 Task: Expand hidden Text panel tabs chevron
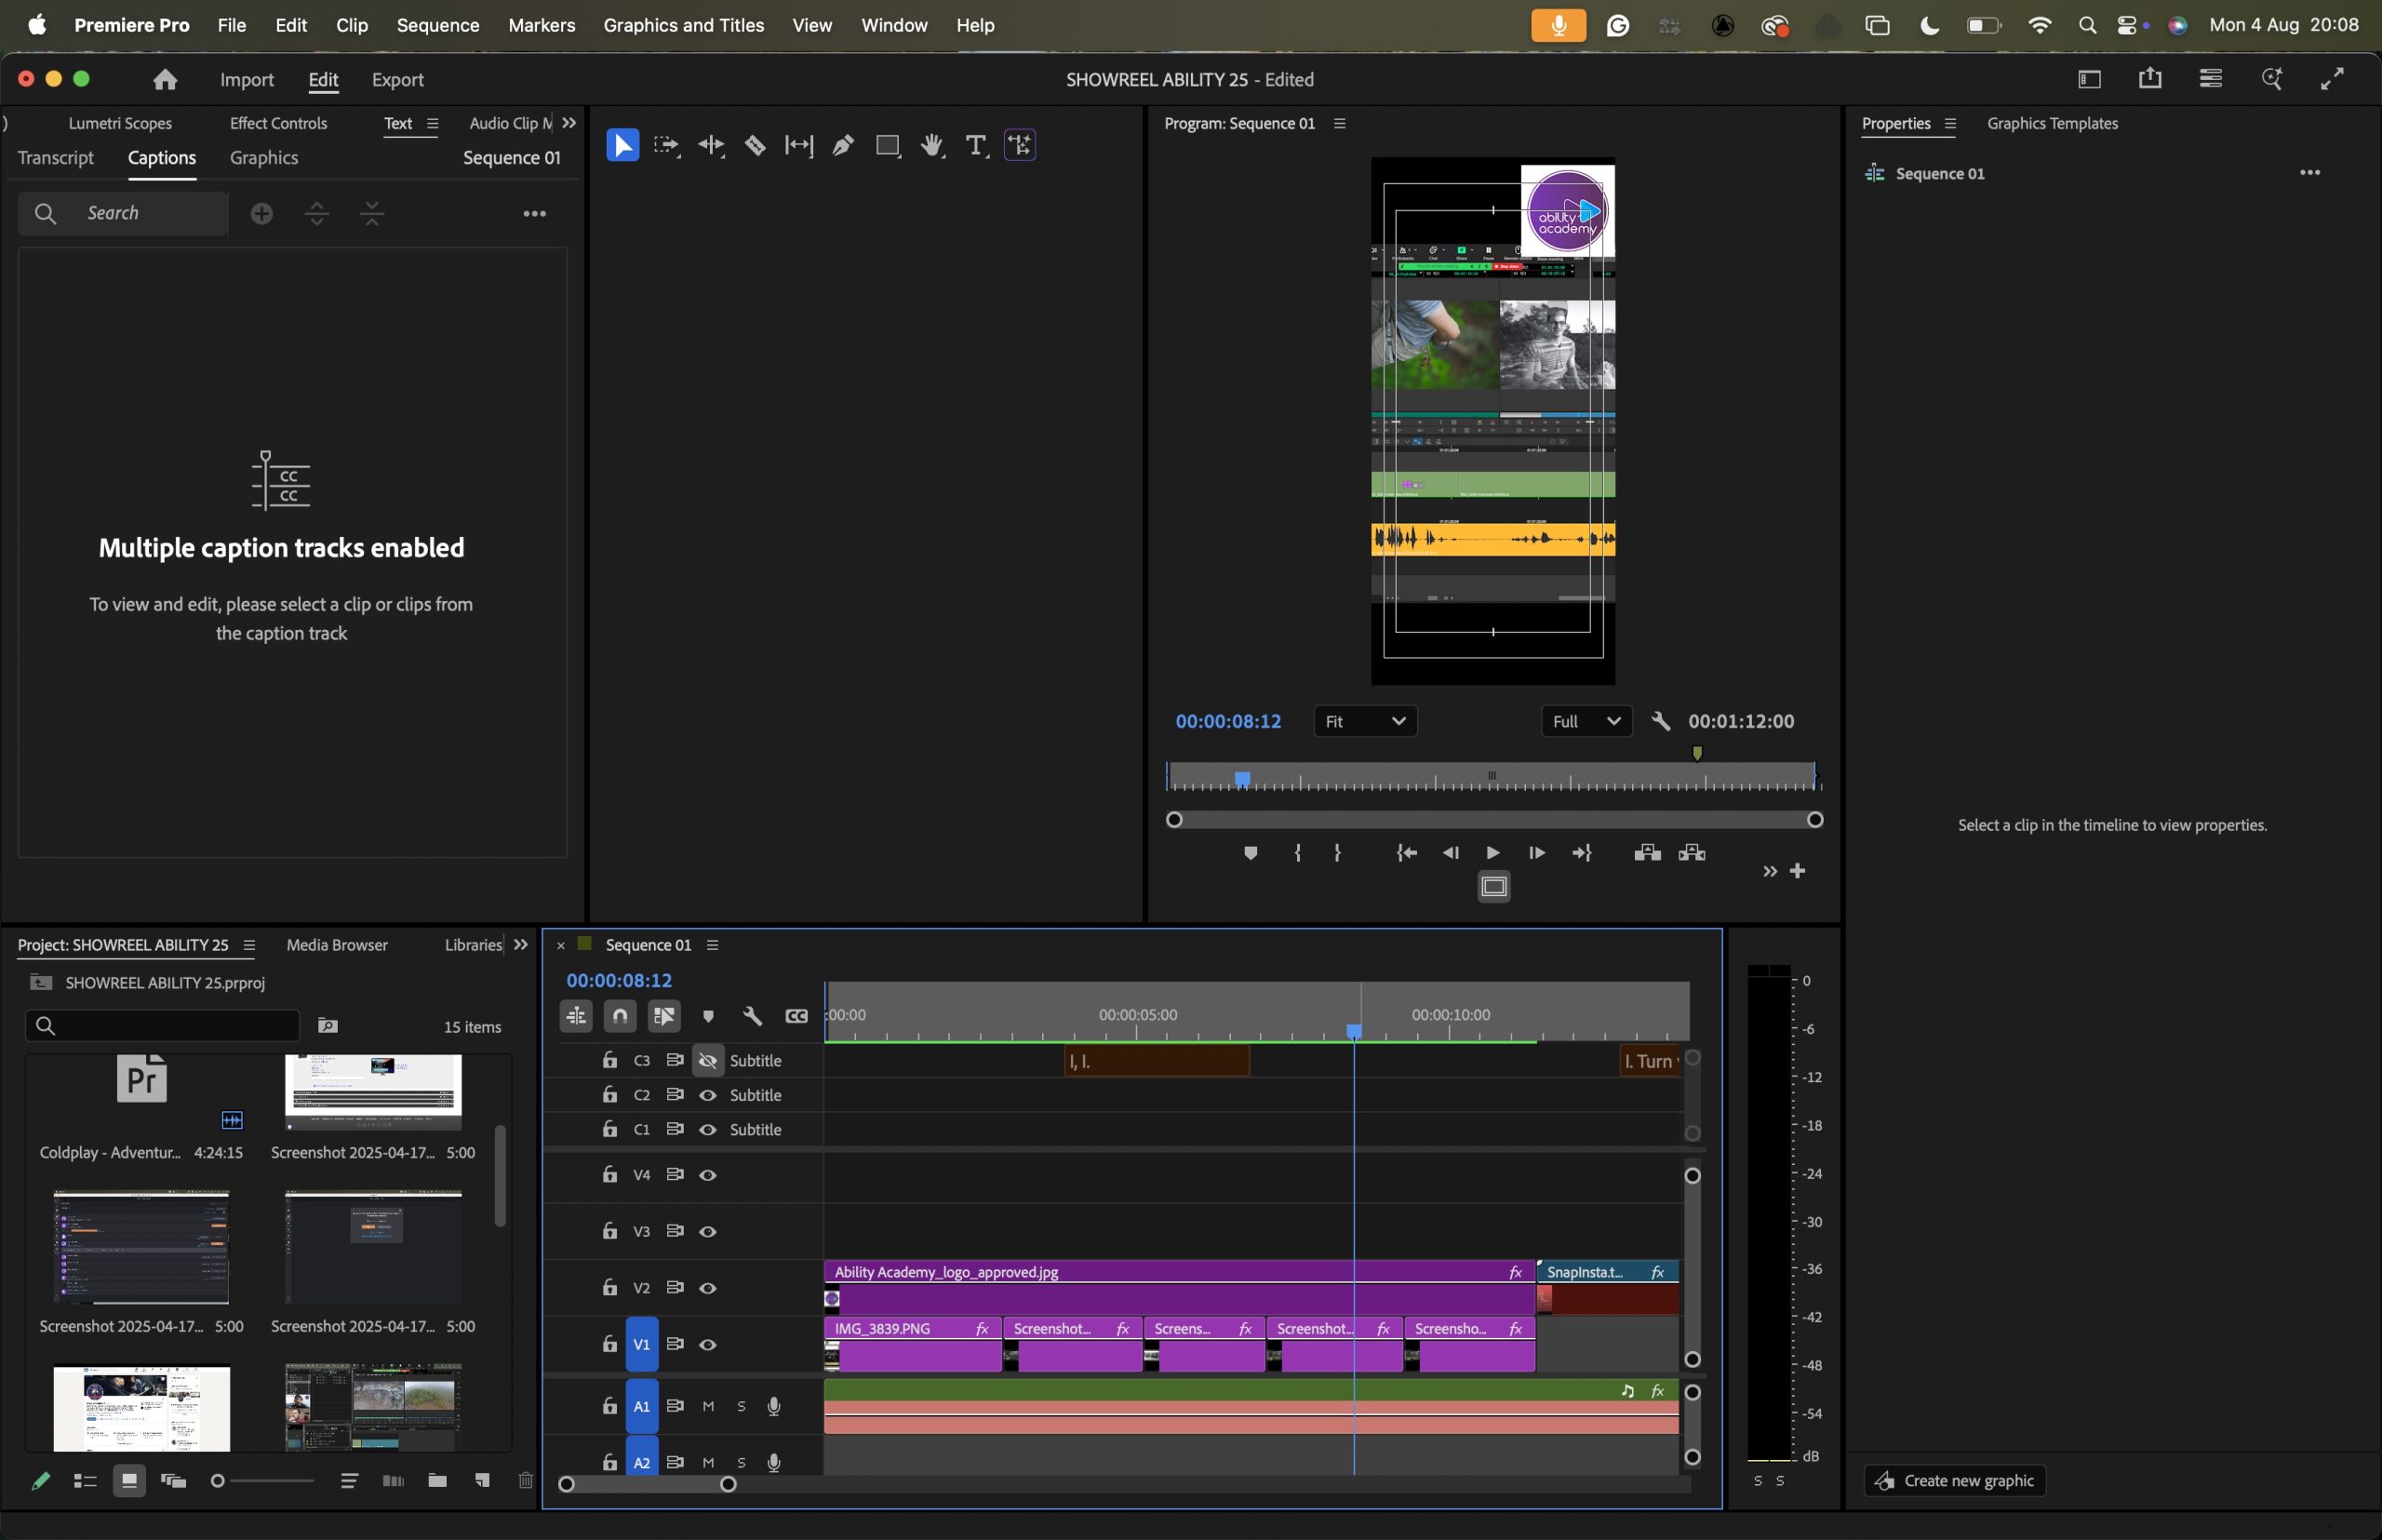569,123
